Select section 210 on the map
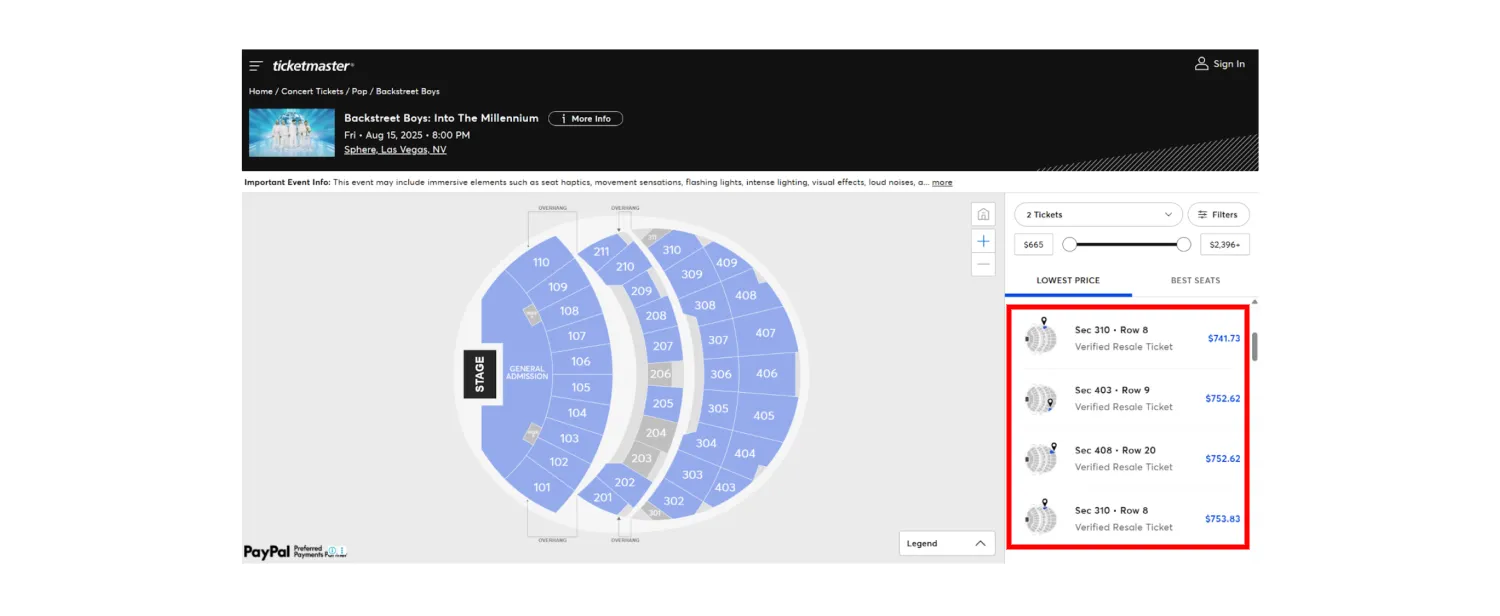Viewport: 1500px width, 616px height. point(625,267)
